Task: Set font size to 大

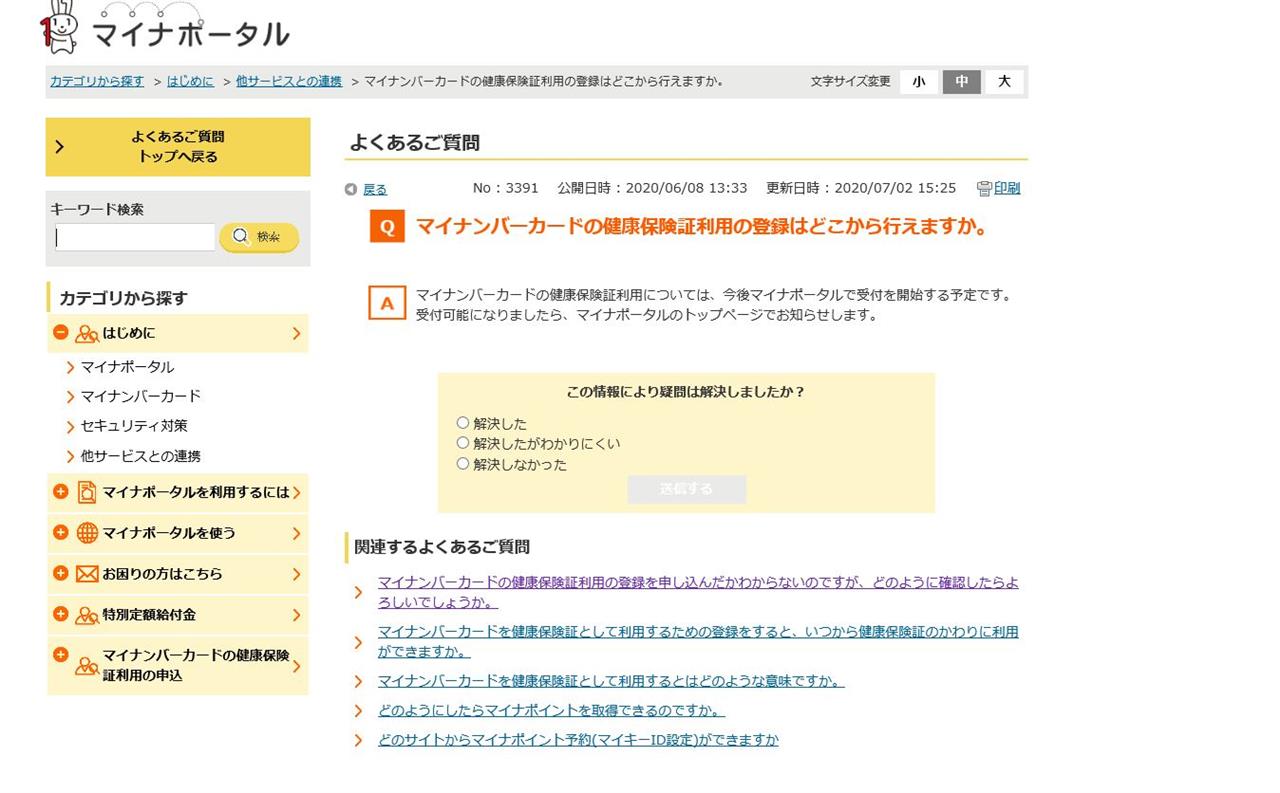Action: 1004,82
